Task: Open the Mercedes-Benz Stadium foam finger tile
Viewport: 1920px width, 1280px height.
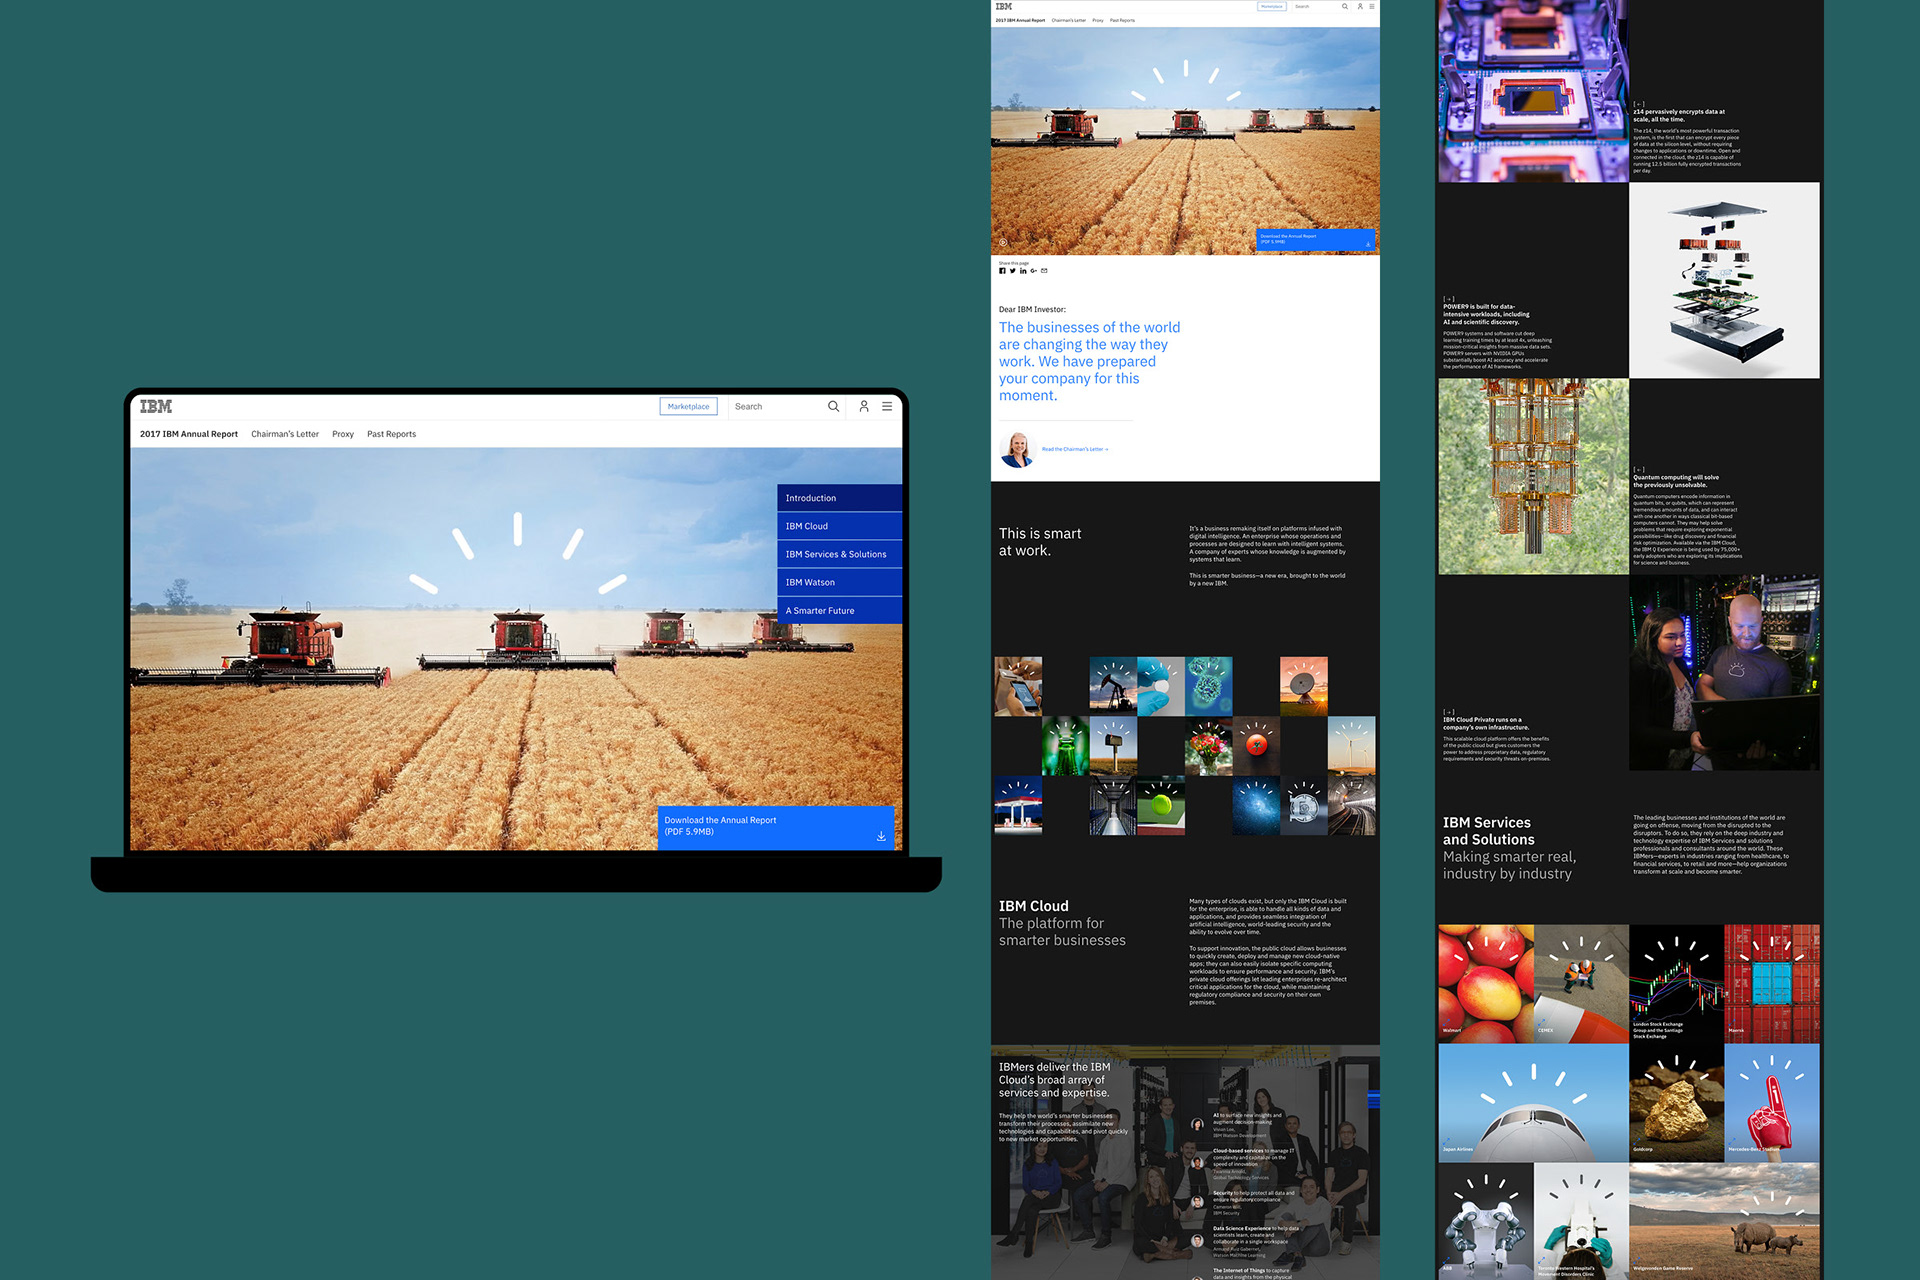Action: coord(1772,1102)
